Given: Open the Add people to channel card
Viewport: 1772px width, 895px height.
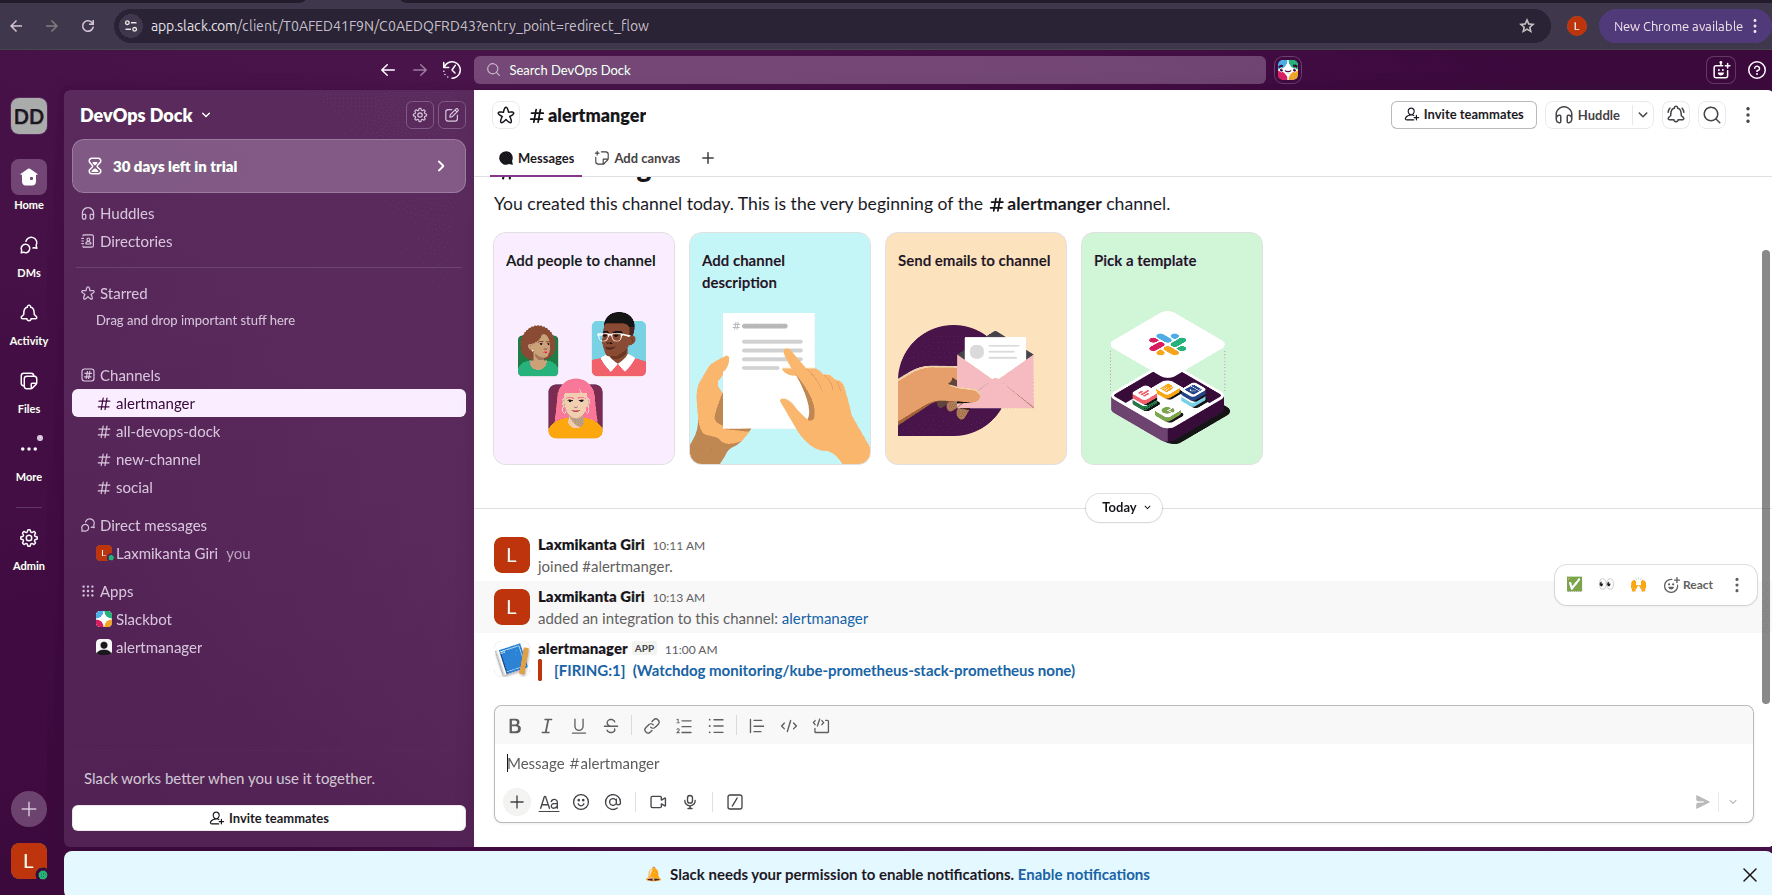Looking at the screenshot, I should [584, 349].
